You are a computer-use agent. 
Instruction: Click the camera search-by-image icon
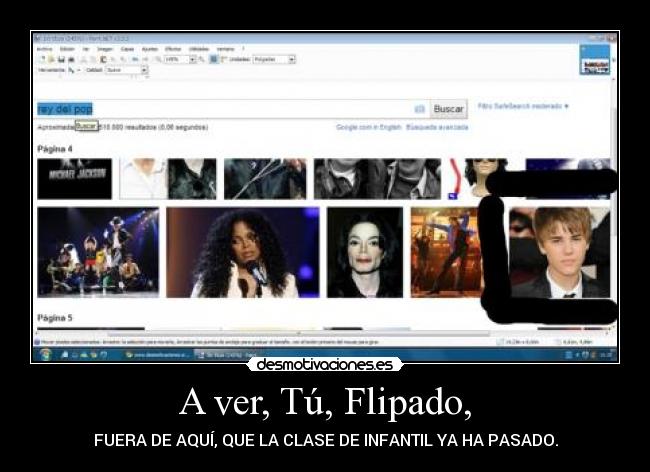pyautogui.click(x=420, y=109)
